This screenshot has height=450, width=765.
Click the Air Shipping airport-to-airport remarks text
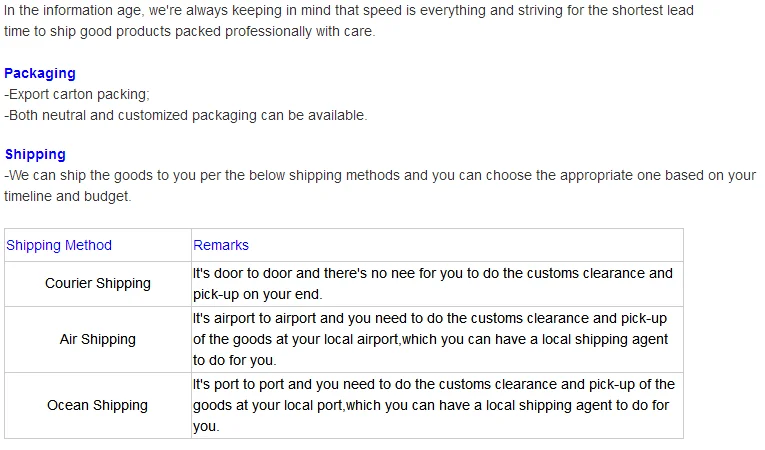coord(430,319)
